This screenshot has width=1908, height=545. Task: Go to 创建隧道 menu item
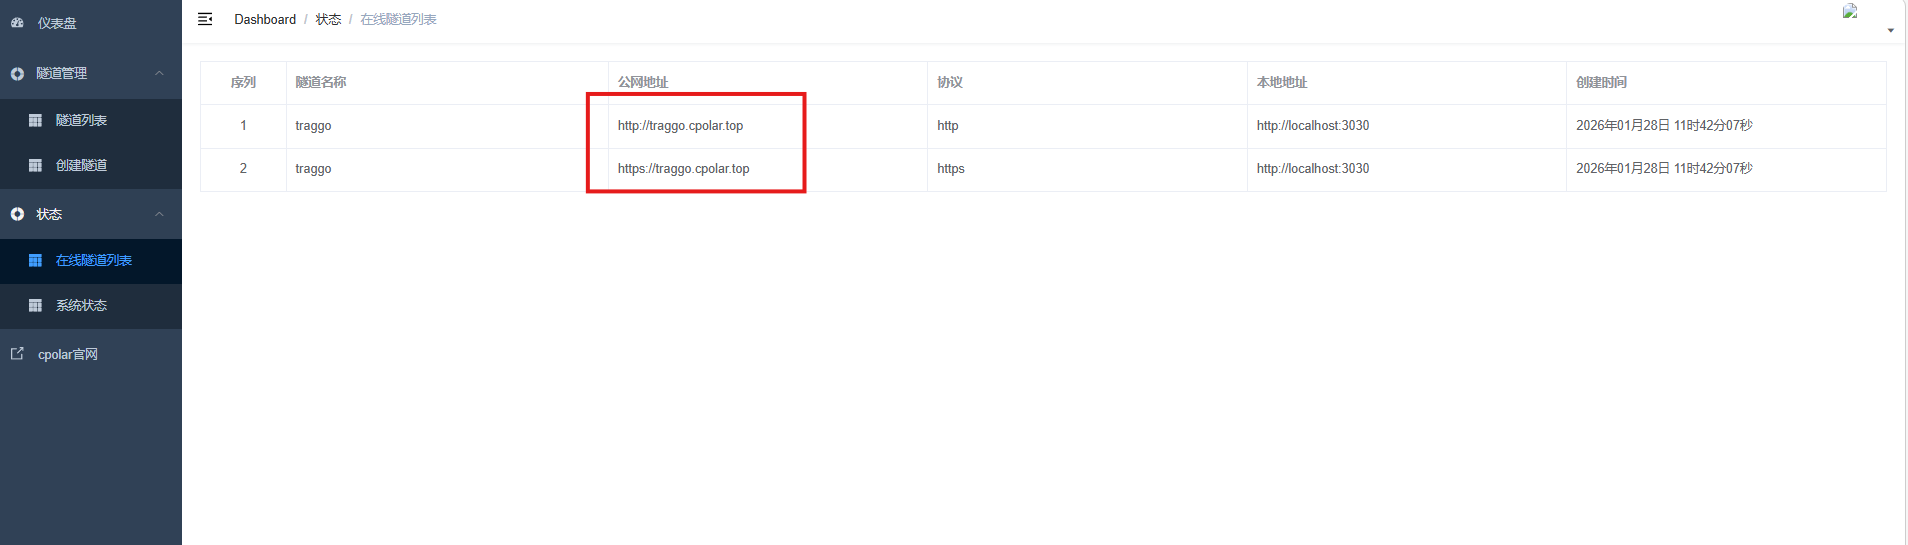[81, 165]
